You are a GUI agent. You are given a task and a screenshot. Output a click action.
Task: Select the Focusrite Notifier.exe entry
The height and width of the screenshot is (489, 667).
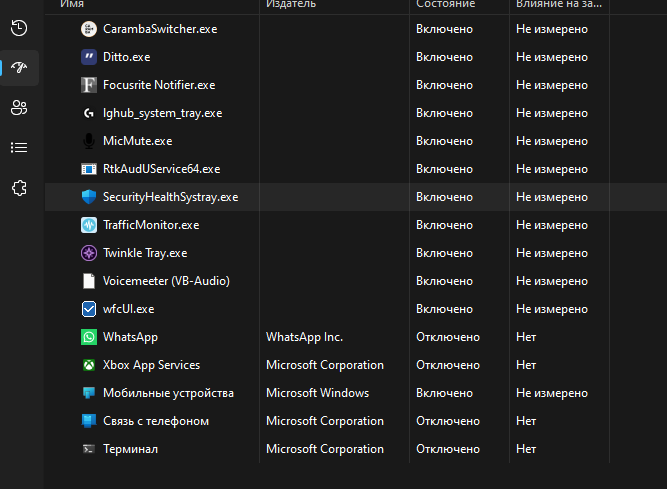159,85
